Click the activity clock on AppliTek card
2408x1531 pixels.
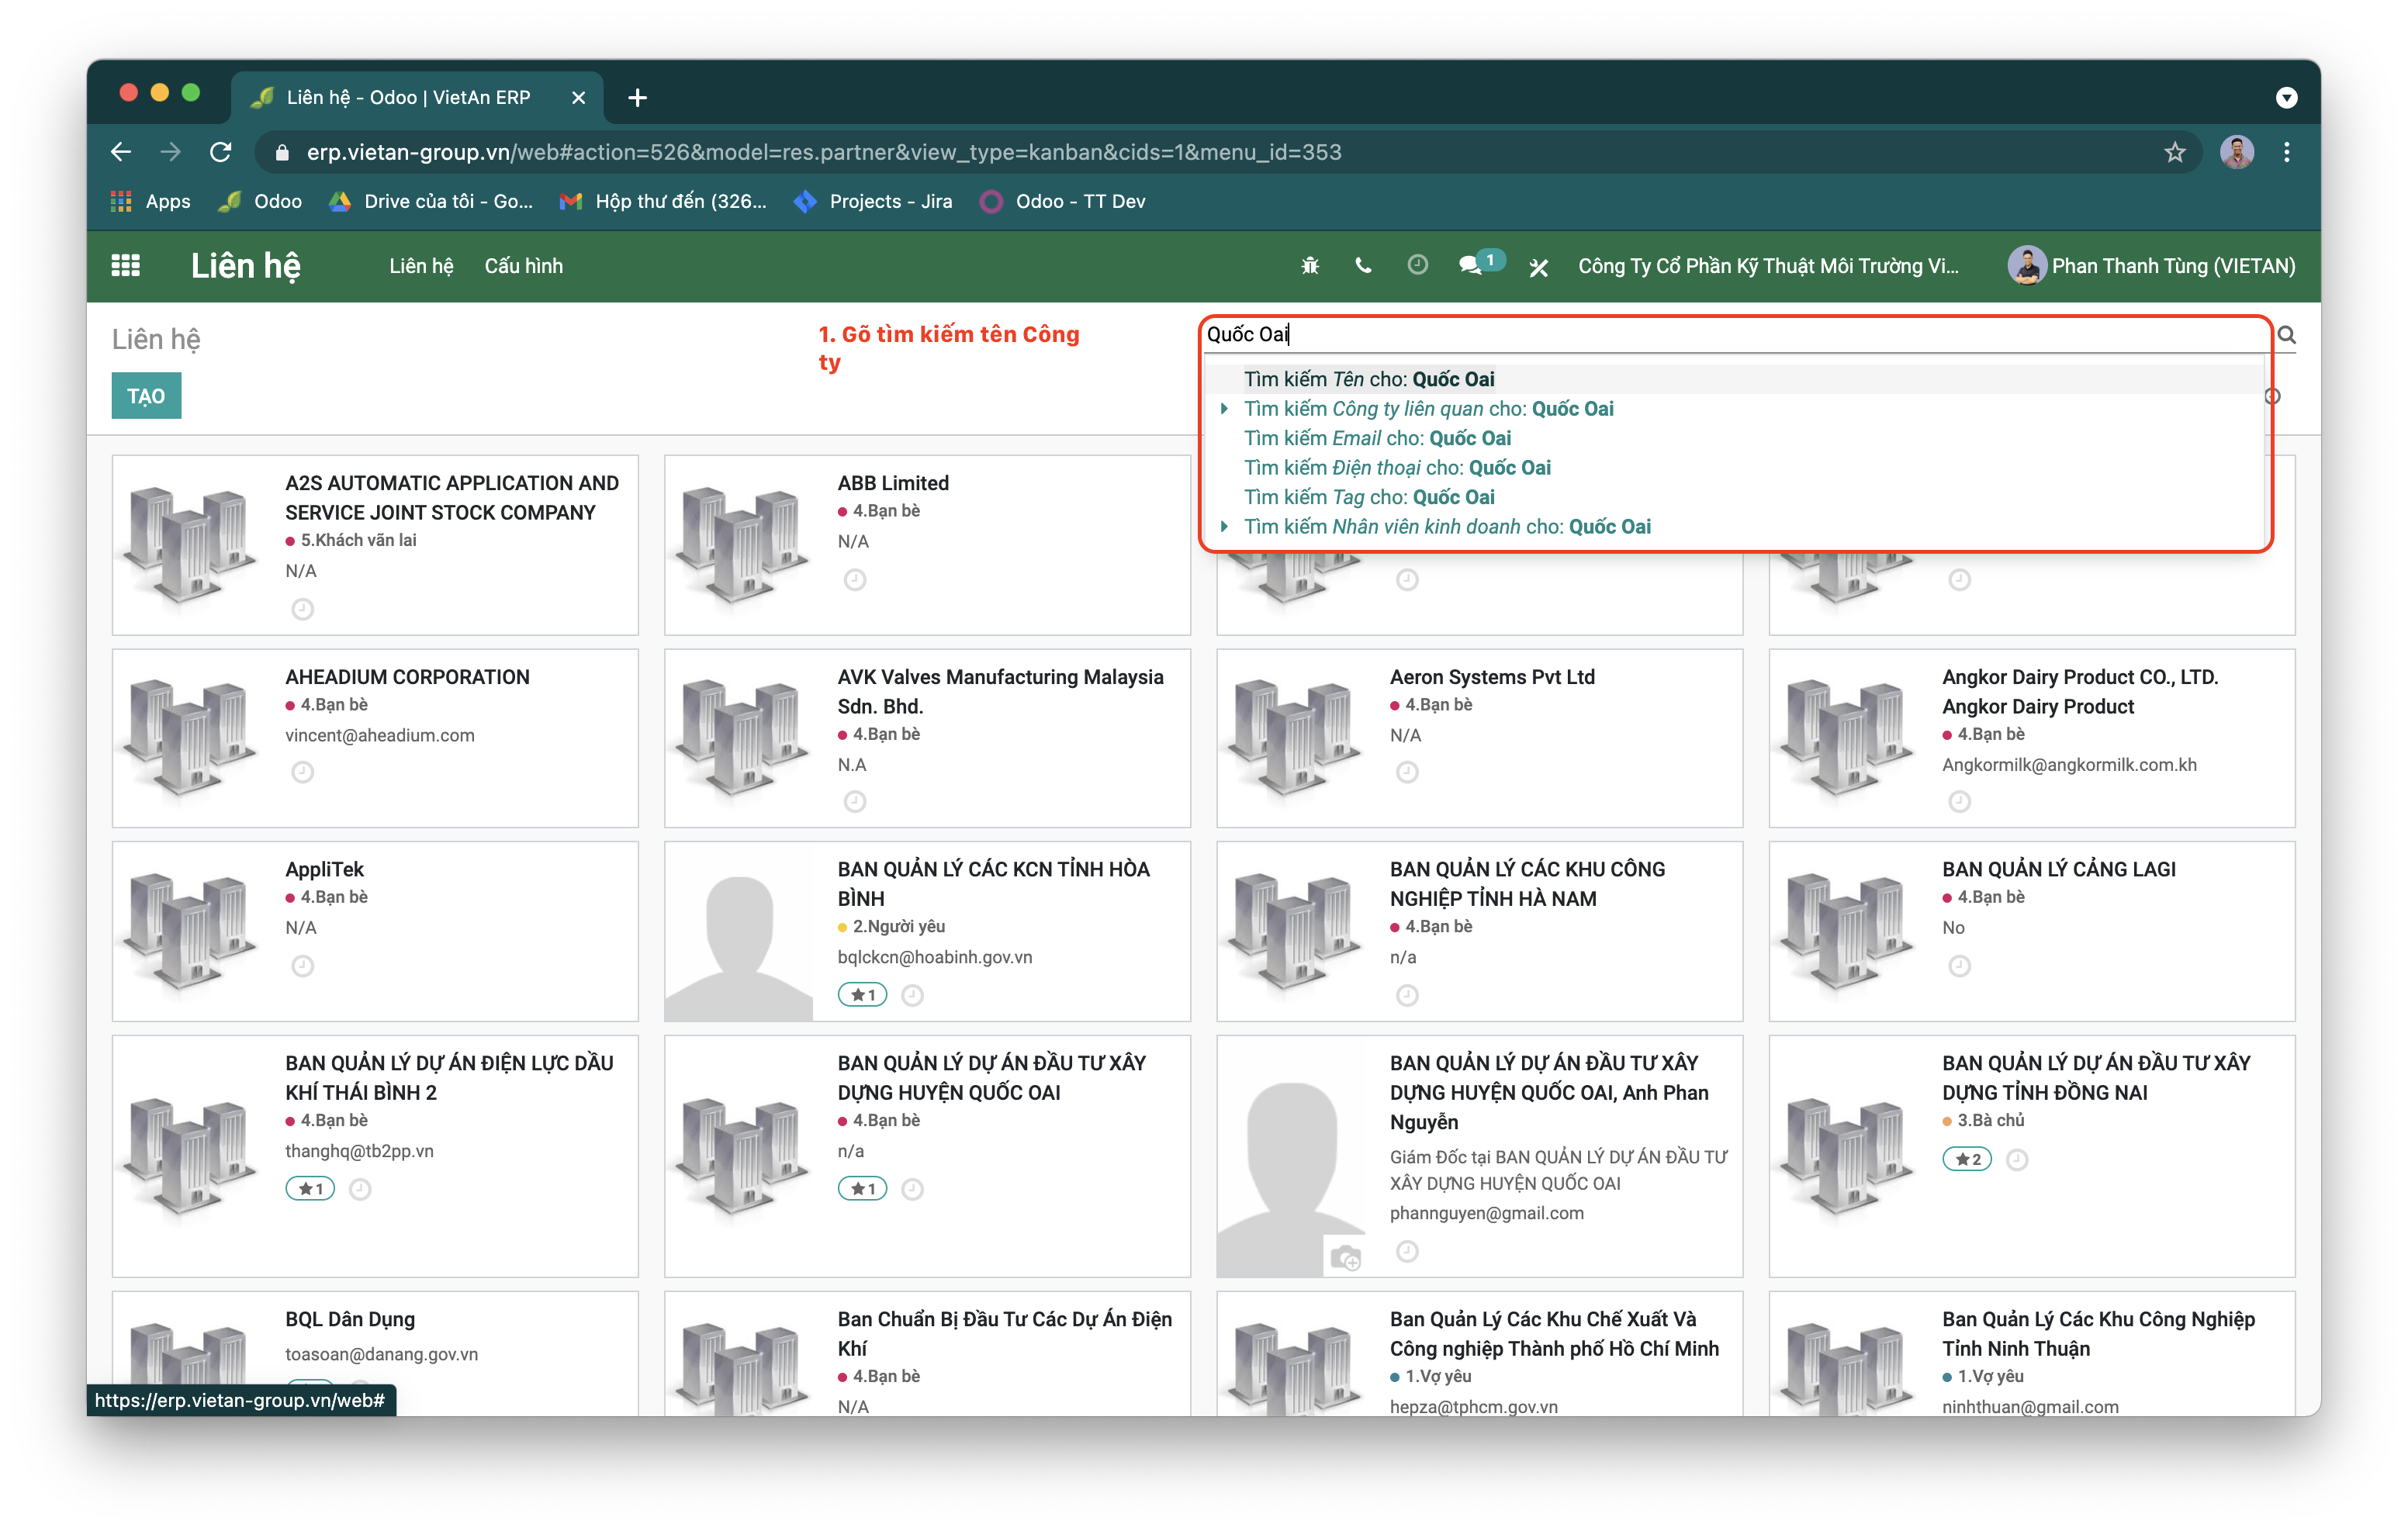pyautogui.click(x=302, y=966)
